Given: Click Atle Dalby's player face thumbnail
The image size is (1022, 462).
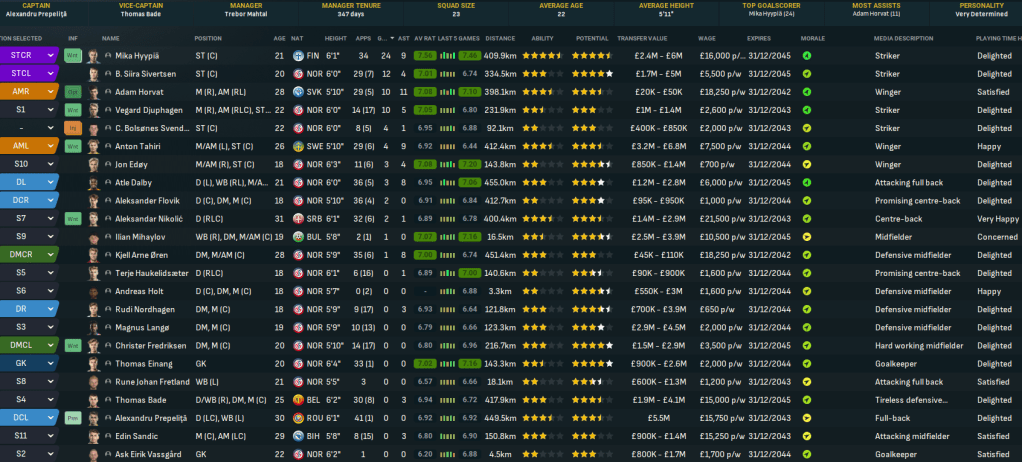Looking at the screenshot, I should tap(93, 182).
